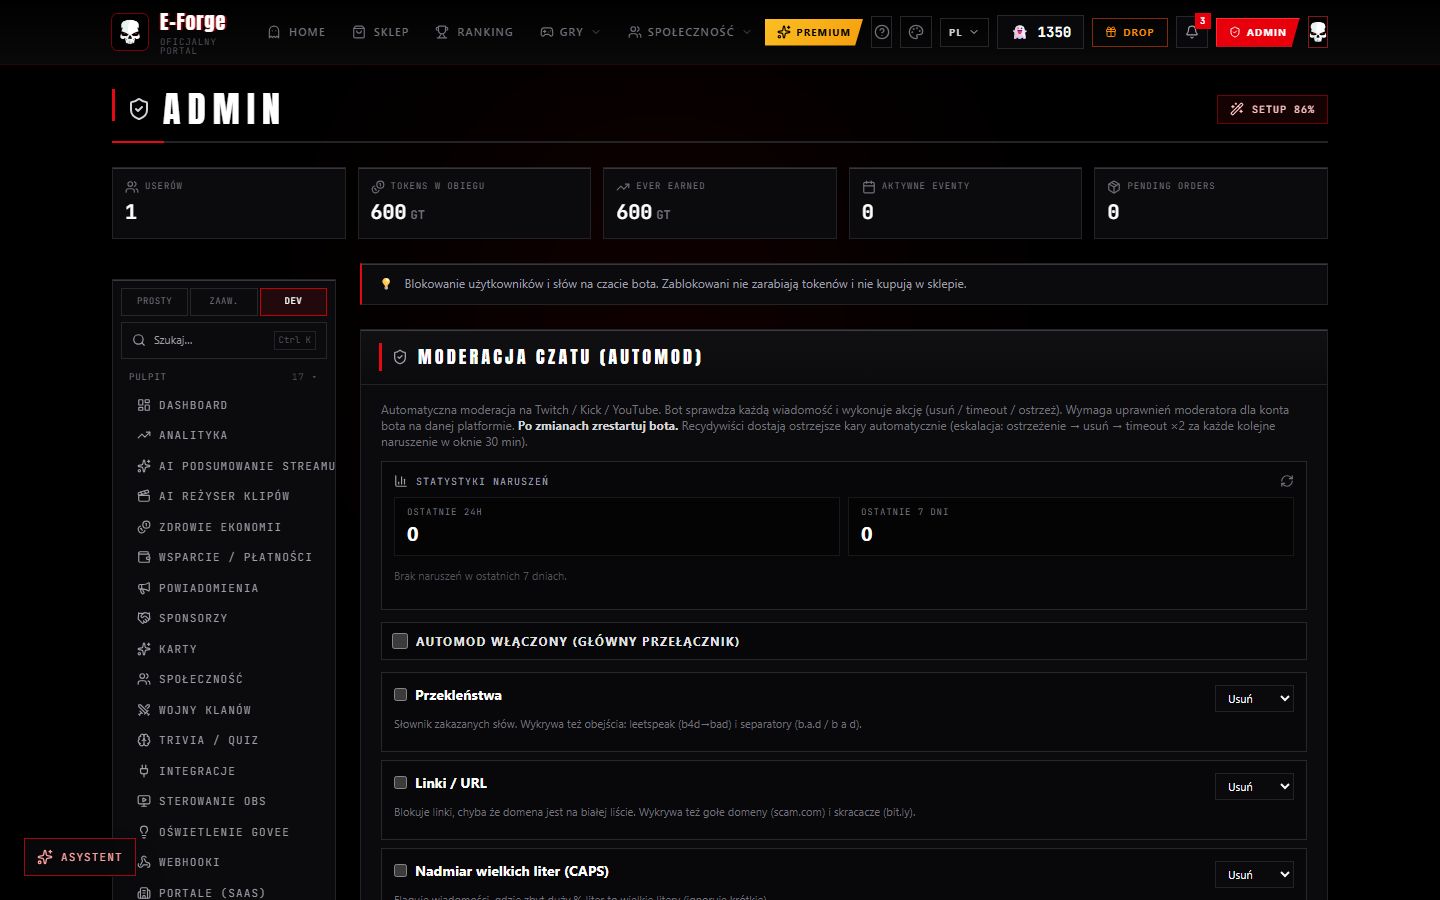Viewport: 1440px width, 900px height.
Task: Click the Premium button
Action: tap(813, 32)
